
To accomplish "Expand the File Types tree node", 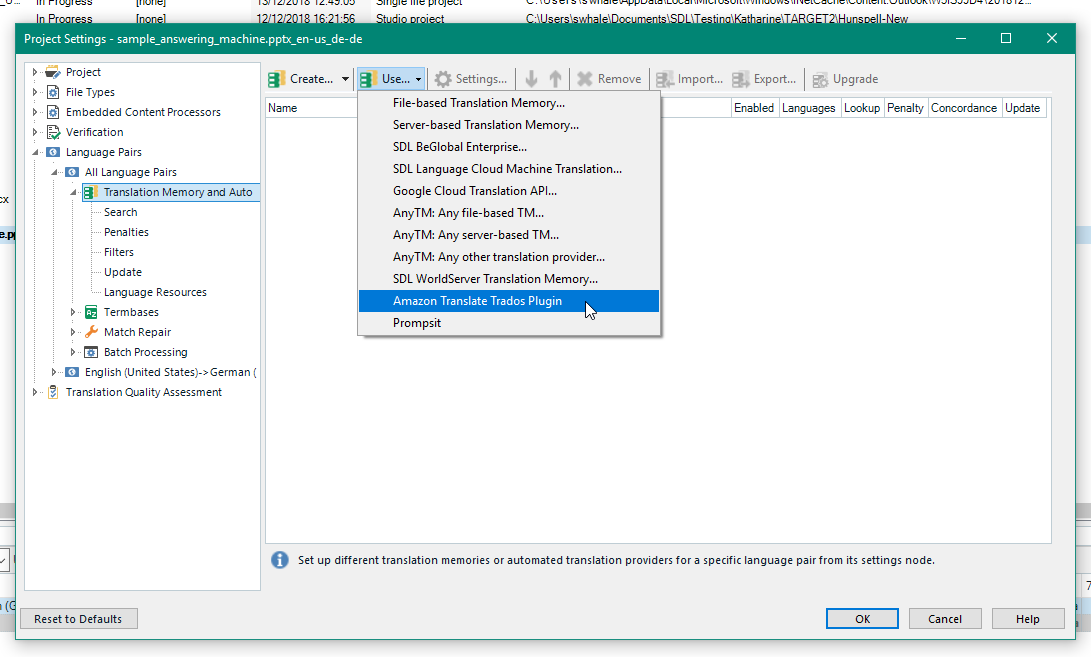I will click(x=35, y=92).
